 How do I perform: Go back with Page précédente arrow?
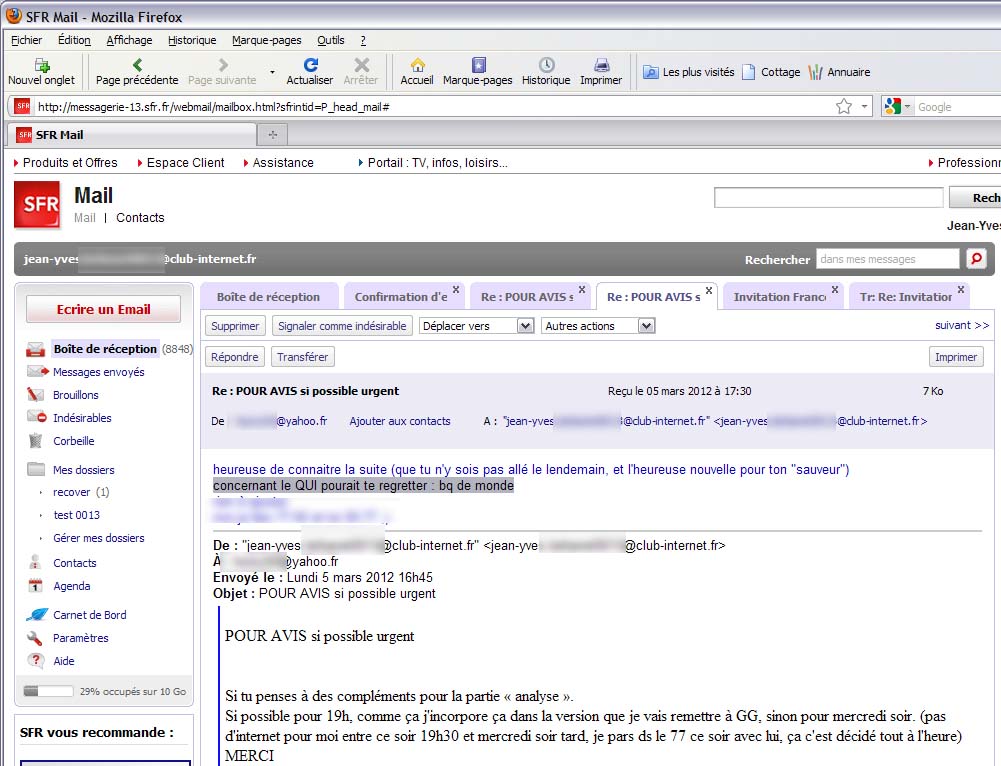[137, 64]
